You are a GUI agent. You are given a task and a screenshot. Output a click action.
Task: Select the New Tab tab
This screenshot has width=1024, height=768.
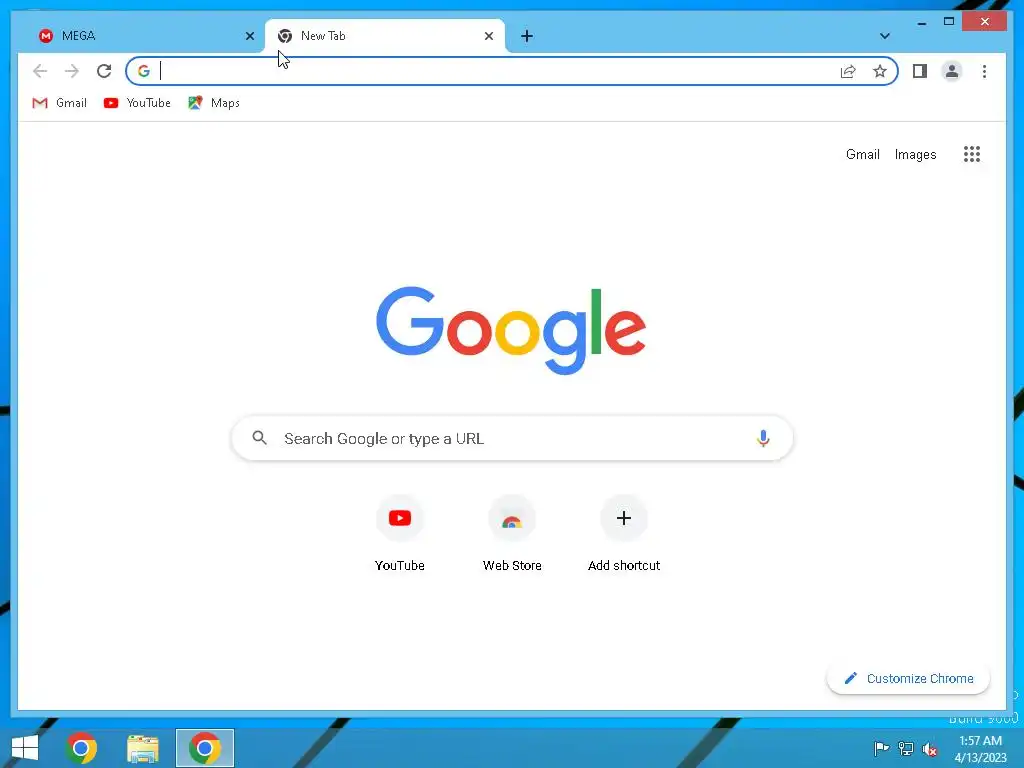[x=384, y=36]
